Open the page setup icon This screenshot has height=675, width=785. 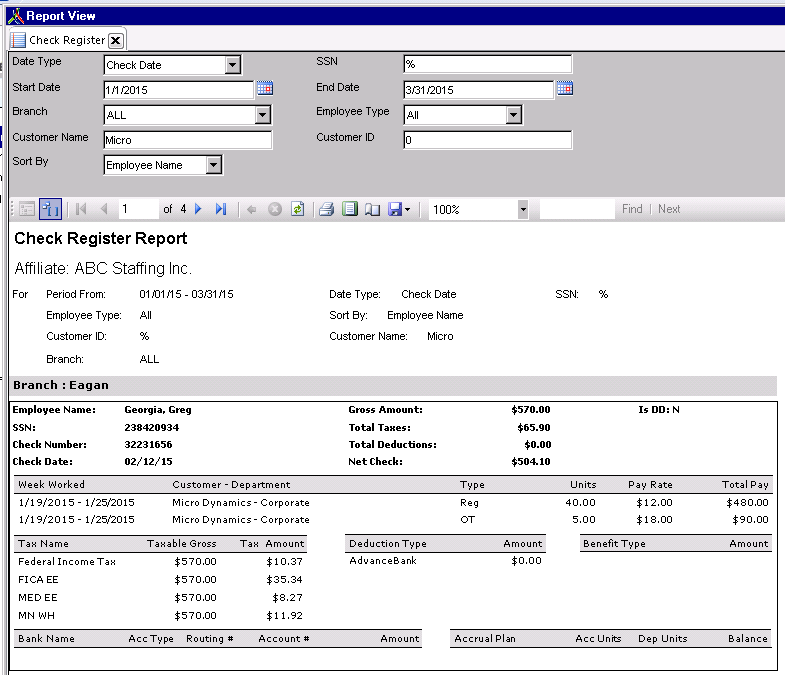(372, 209)
